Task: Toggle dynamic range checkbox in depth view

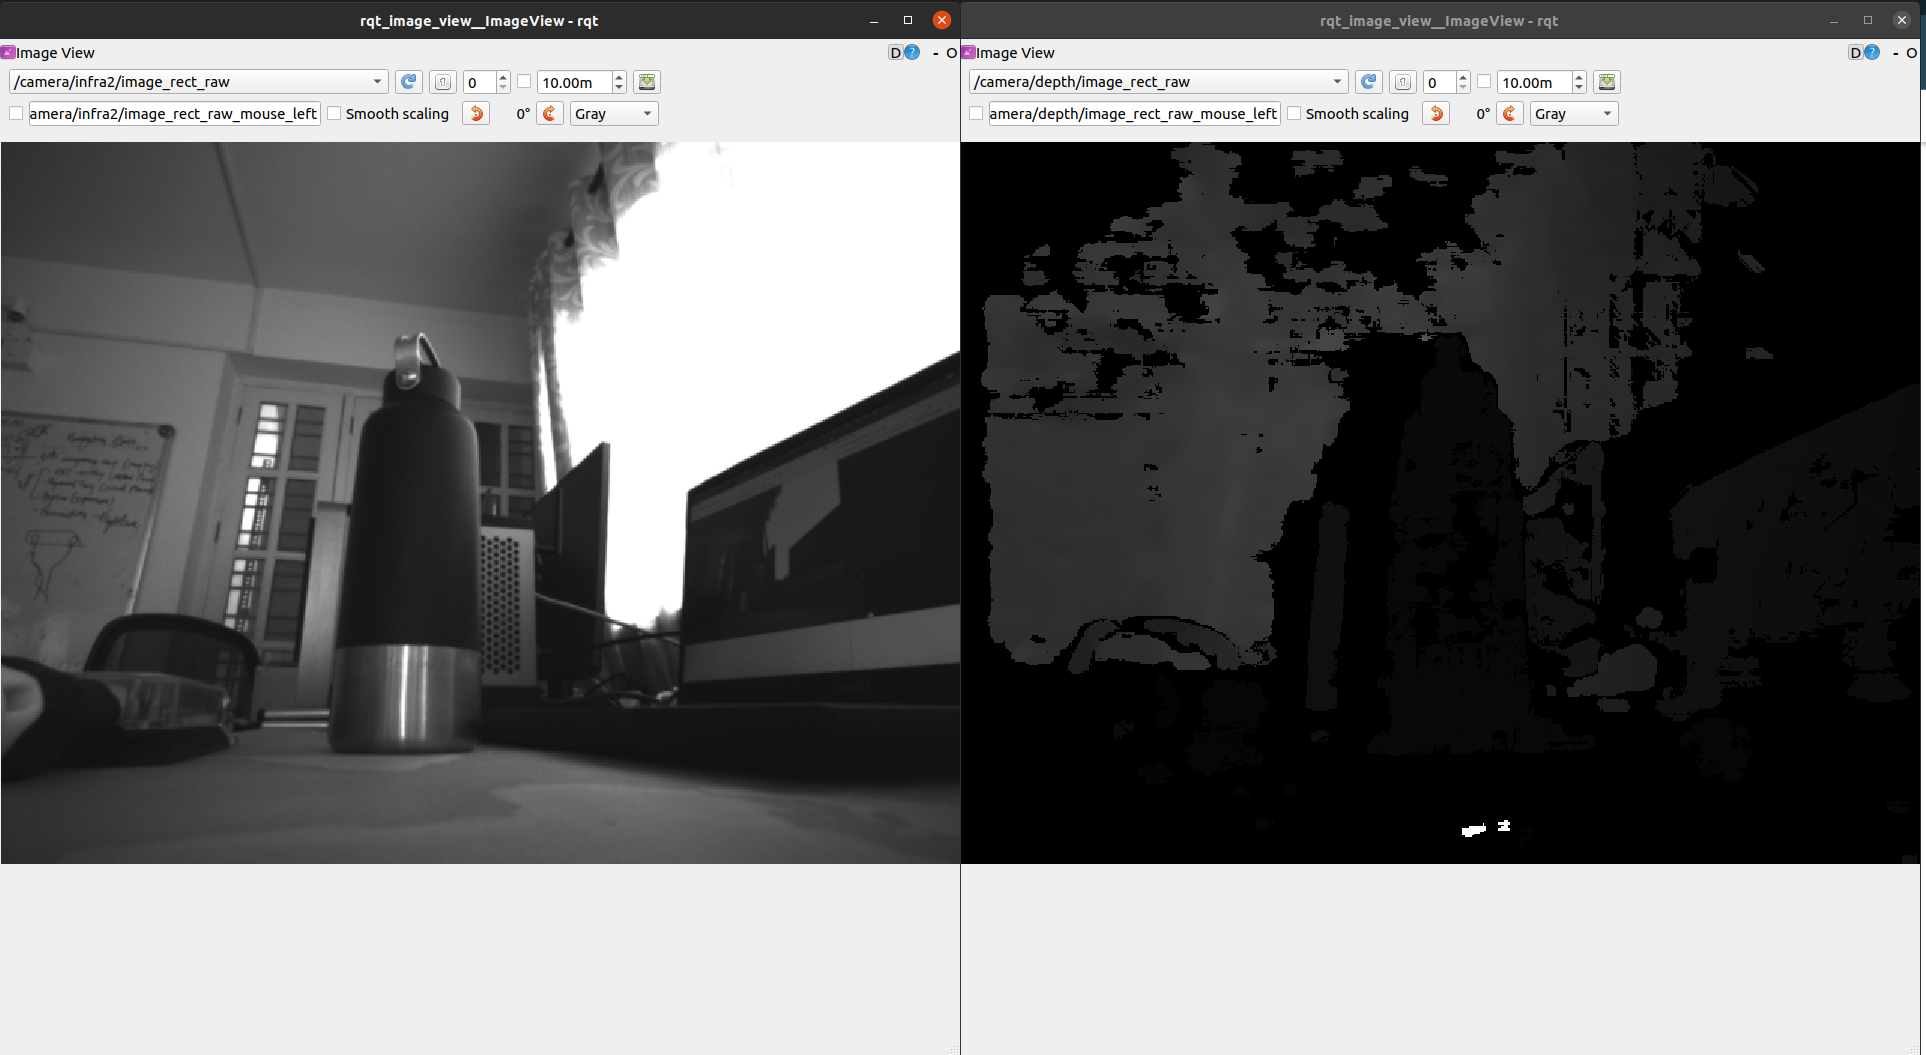Action: pyautogui.click(x=1484, y=82)
